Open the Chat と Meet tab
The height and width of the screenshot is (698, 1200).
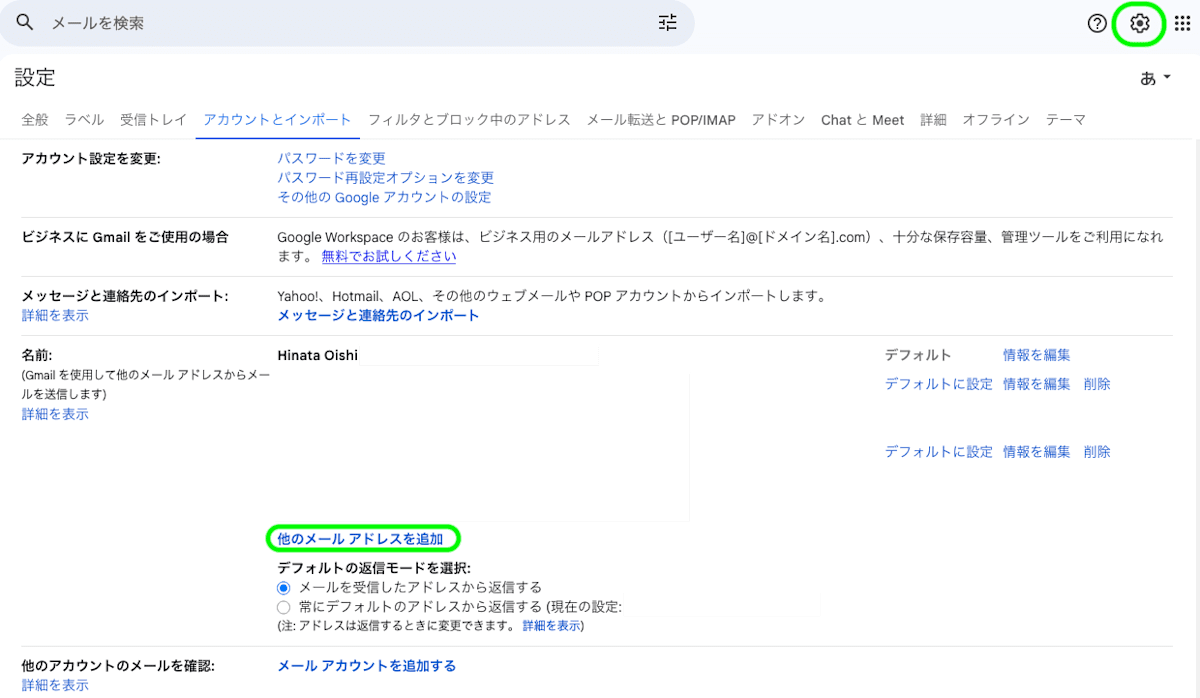pos(862,119)
